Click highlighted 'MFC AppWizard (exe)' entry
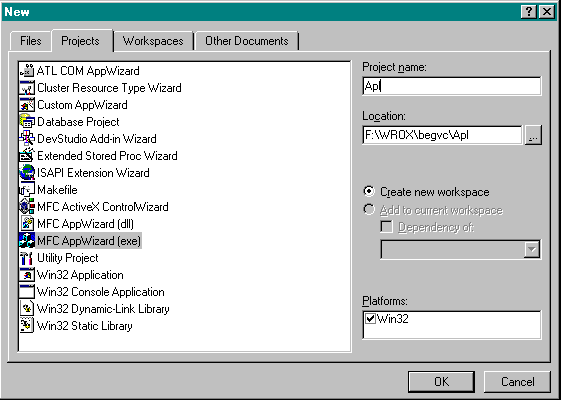The width and height of the screenshot is (561, 400). [x=89, y=241]
